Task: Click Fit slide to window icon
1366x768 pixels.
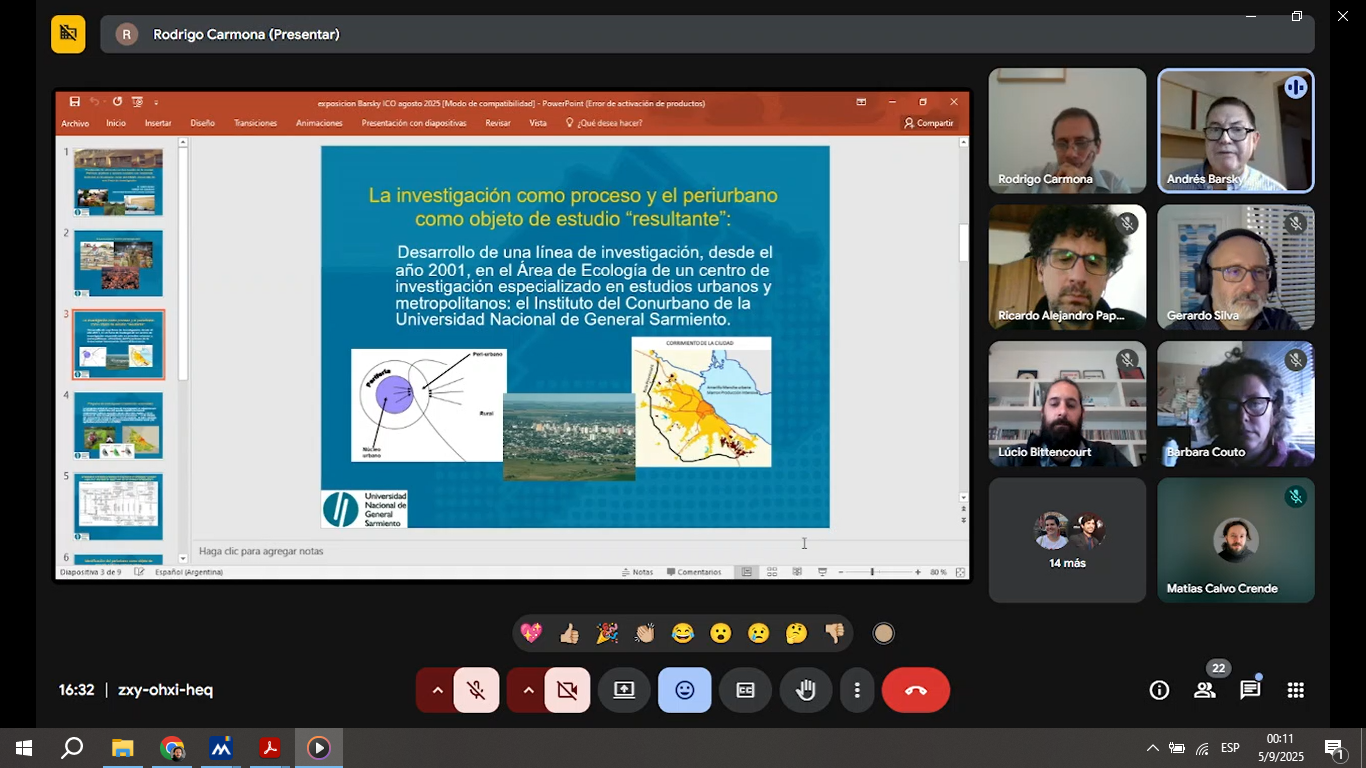Action: 961,572
